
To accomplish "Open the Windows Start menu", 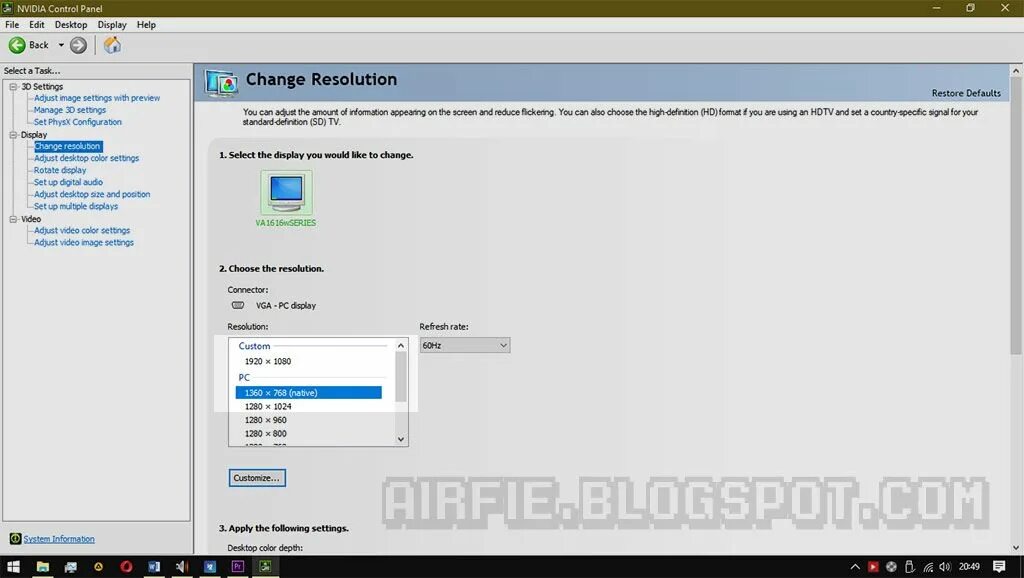I will [13, 567].
